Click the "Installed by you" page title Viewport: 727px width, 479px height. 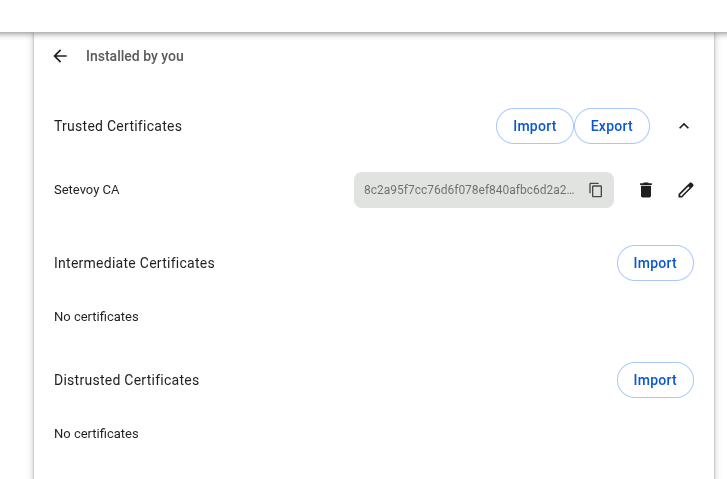tap(135, 57)
